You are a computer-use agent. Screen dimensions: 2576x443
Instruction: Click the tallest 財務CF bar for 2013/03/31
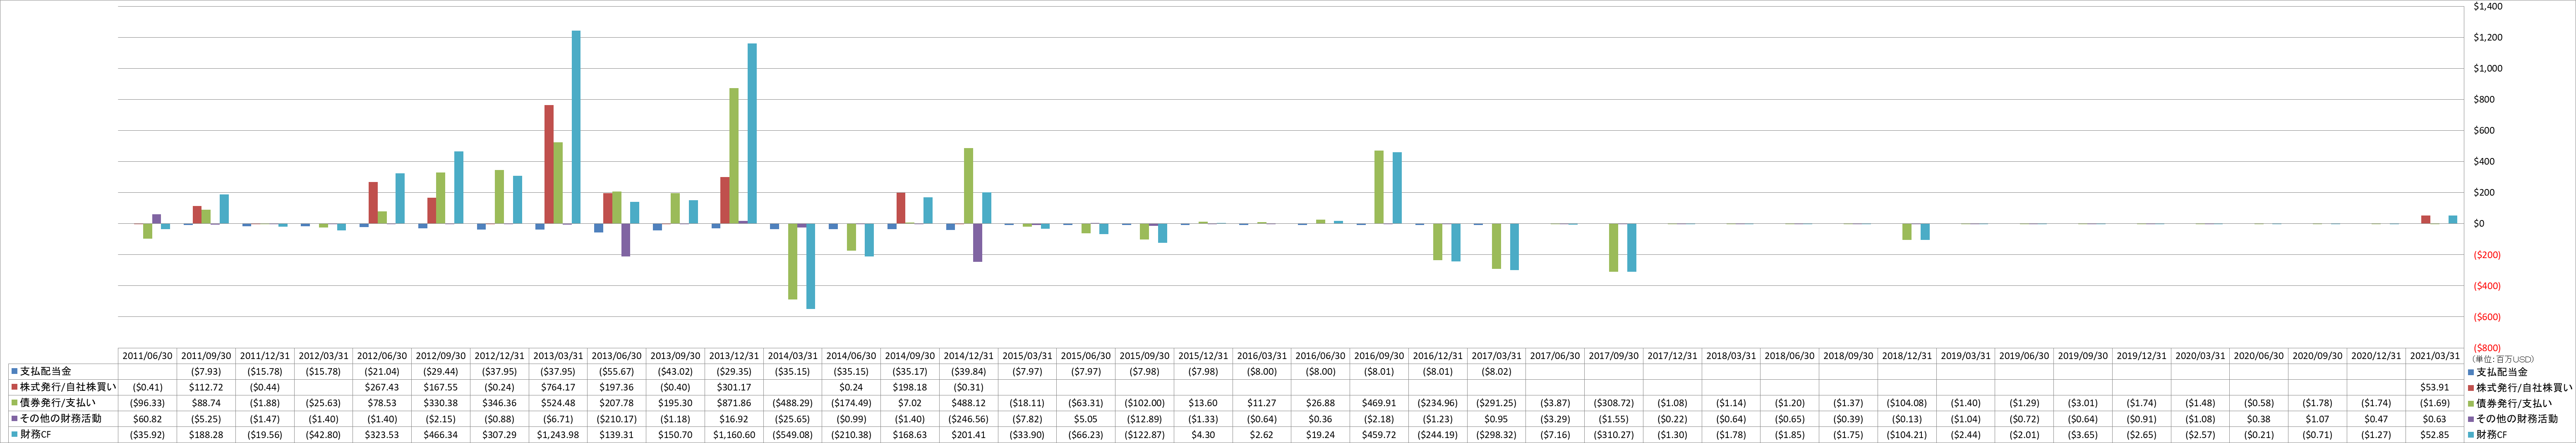click(576, 127)
